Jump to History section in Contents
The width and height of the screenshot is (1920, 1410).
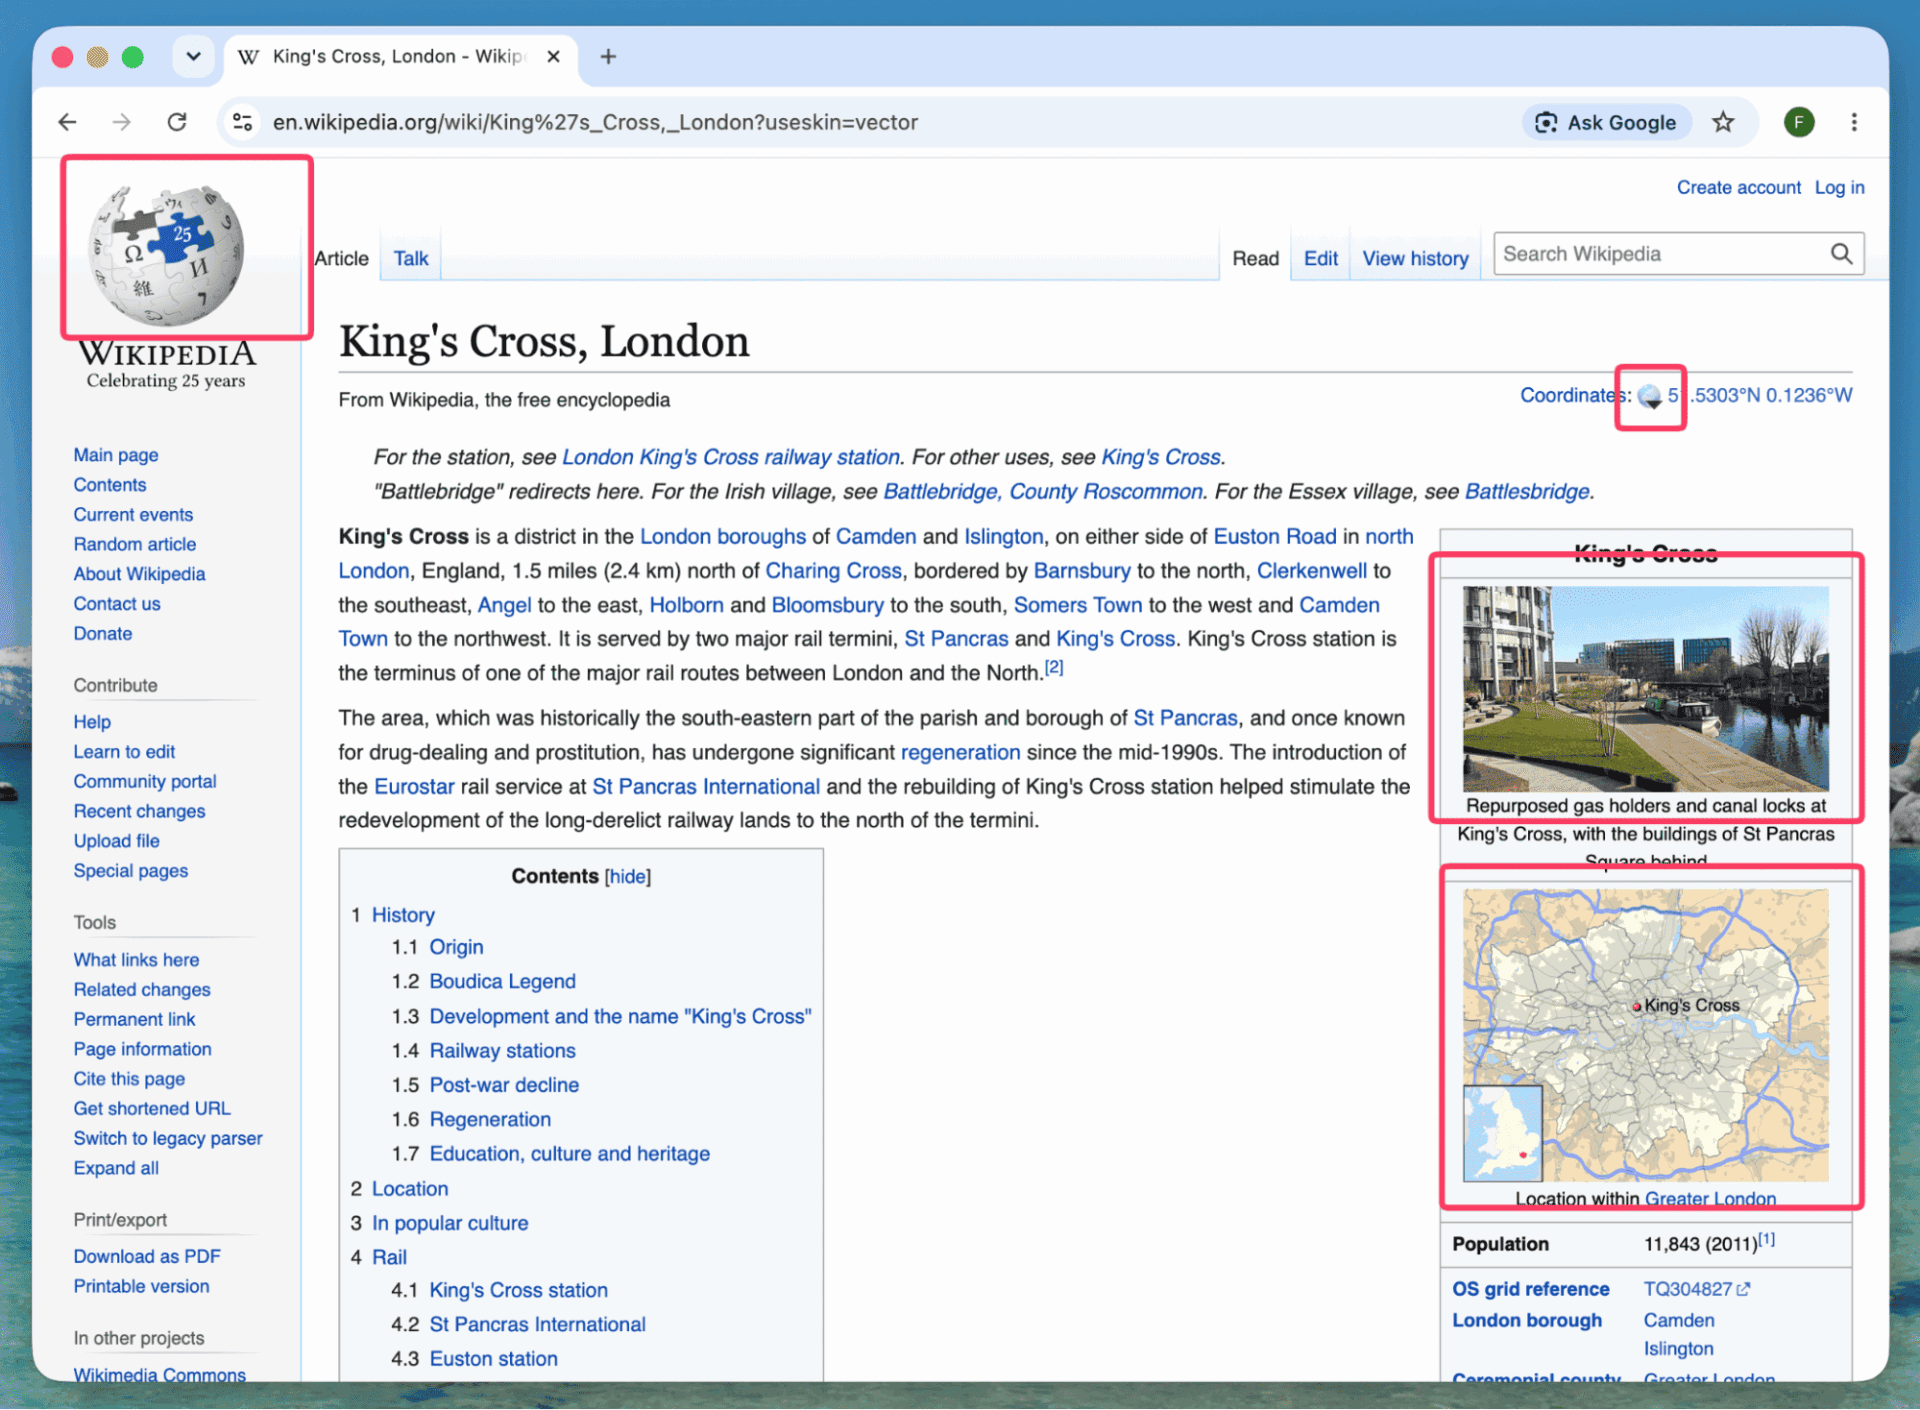tap(403, 915)
